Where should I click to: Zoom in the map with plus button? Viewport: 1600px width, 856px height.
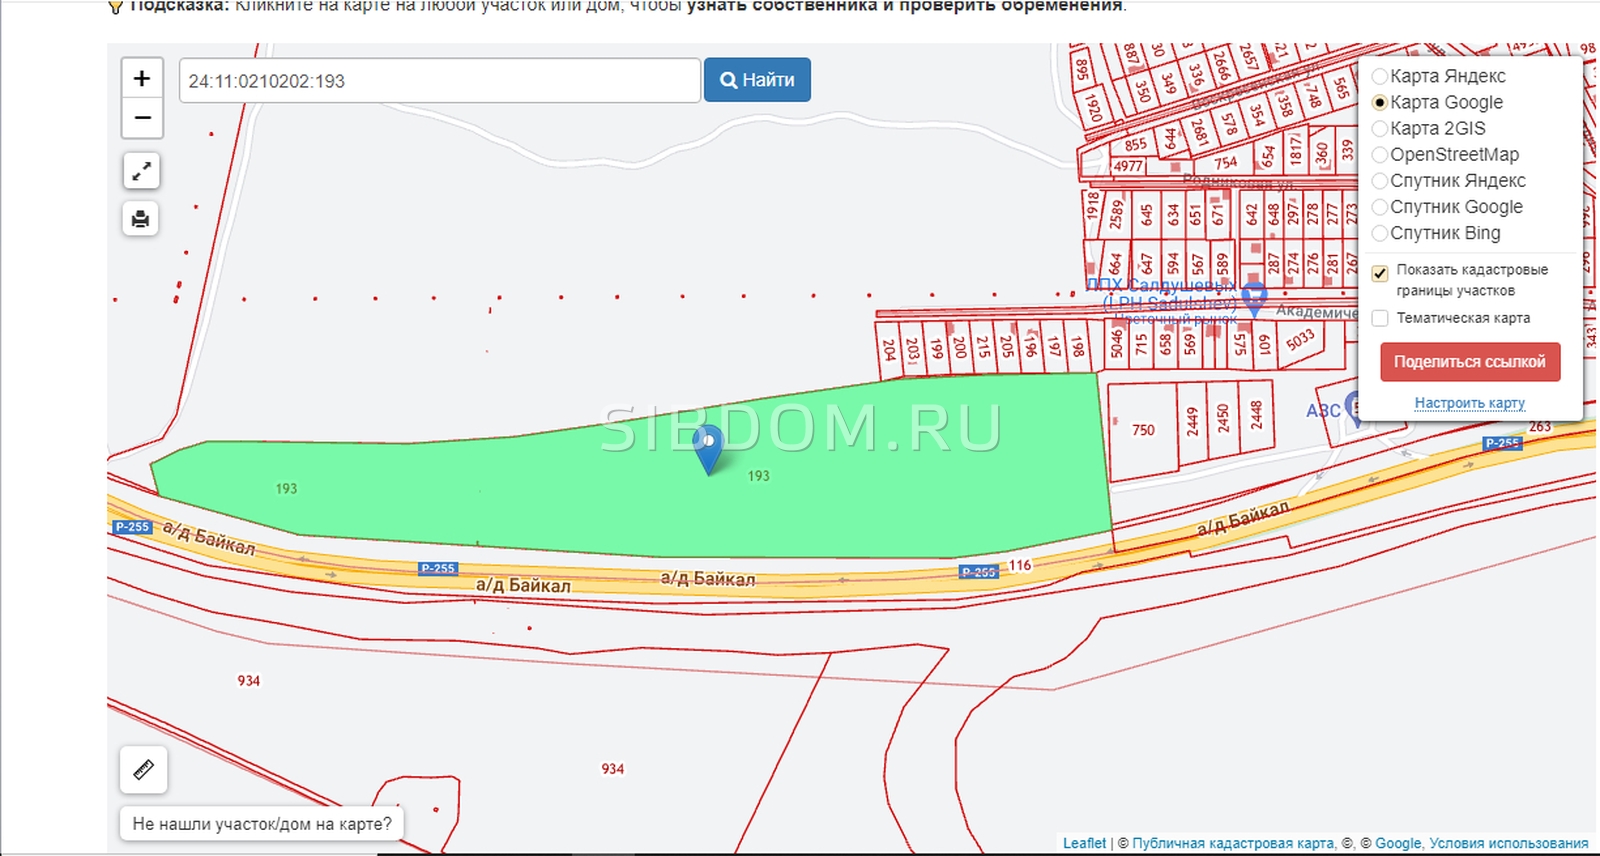142,78
